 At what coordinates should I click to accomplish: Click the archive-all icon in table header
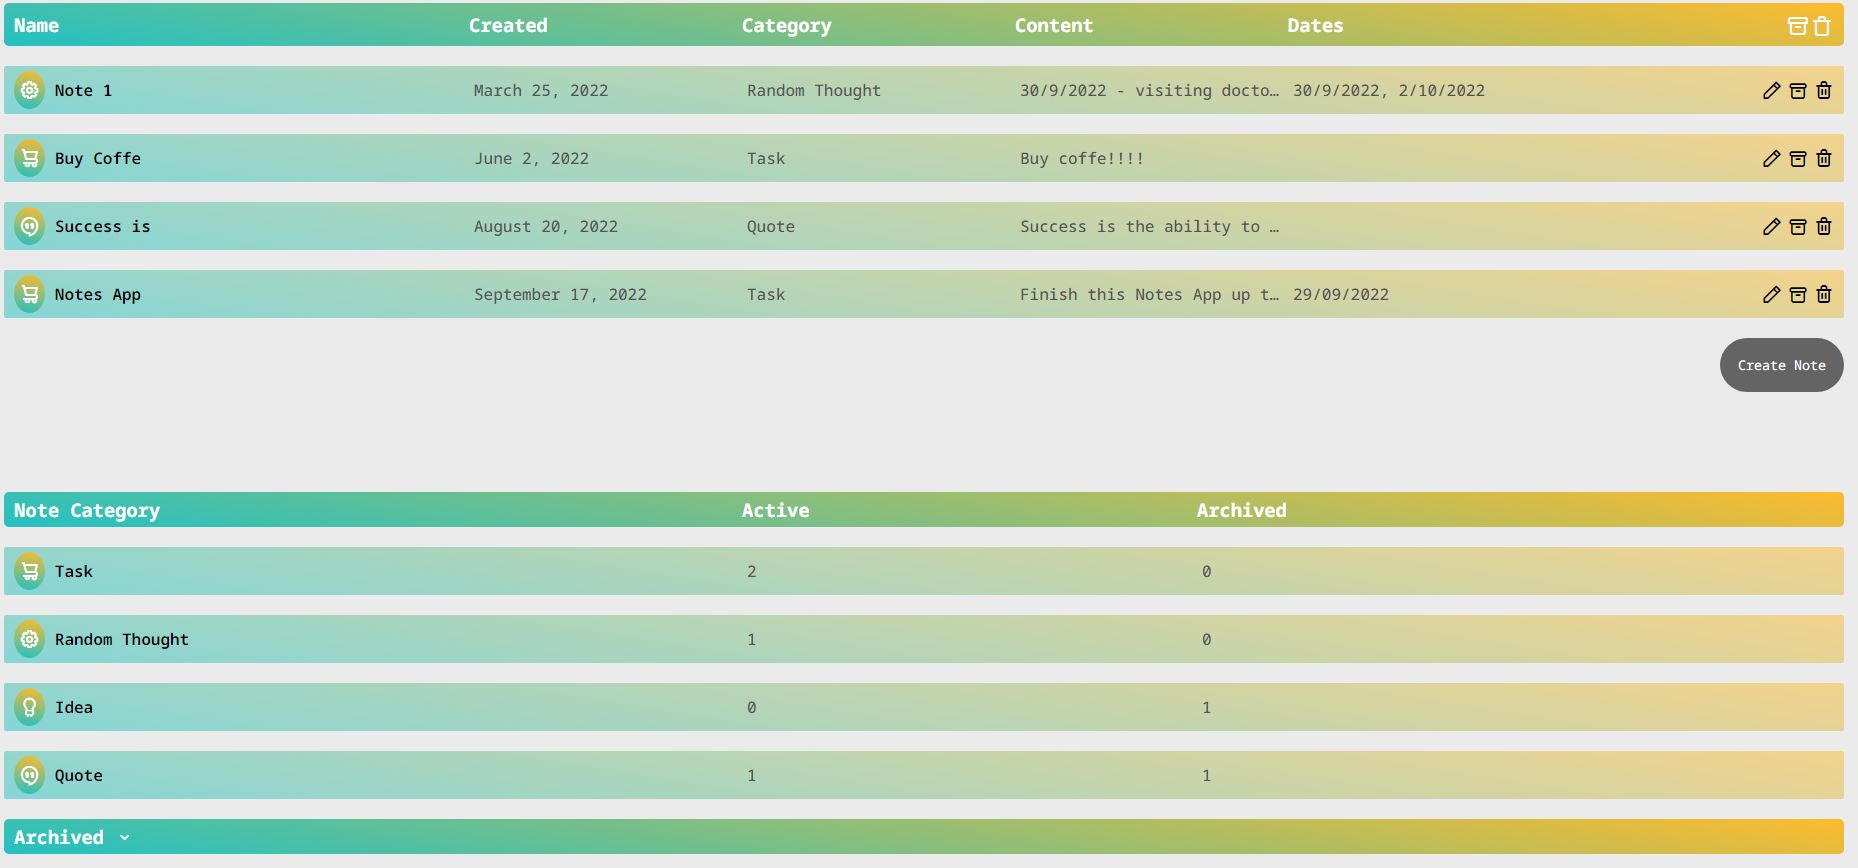1797,26
